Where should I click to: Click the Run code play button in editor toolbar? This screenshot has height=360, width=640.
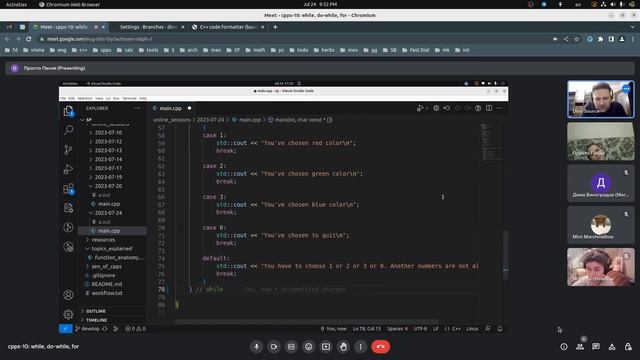coord(420,108)
